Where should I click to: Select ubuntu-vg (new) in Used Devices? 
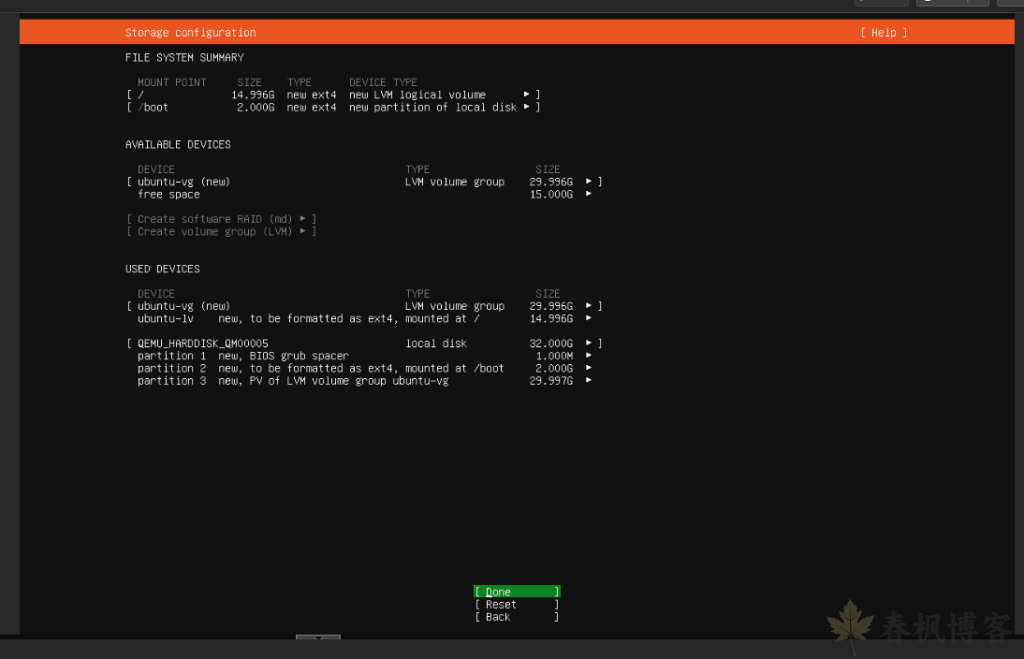pos(364,306)
